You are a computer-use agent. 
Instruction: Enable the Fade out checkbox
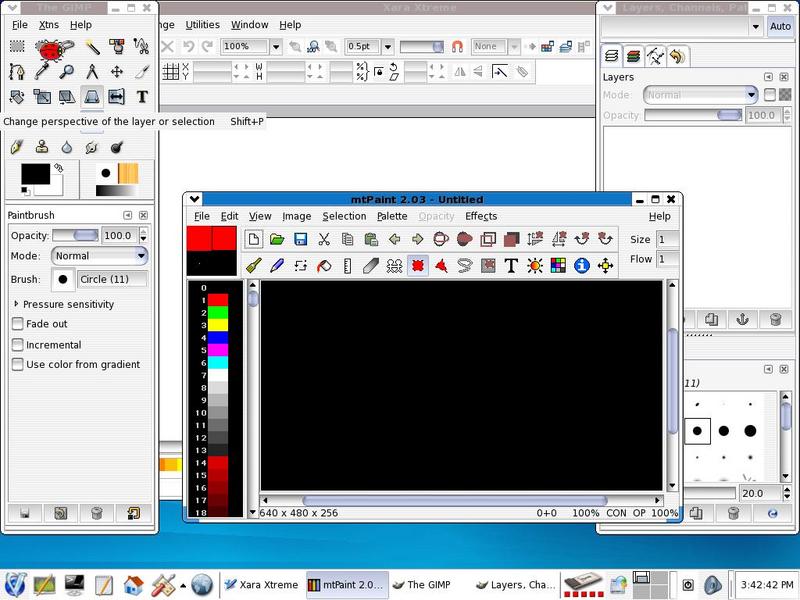click(18, 324)
